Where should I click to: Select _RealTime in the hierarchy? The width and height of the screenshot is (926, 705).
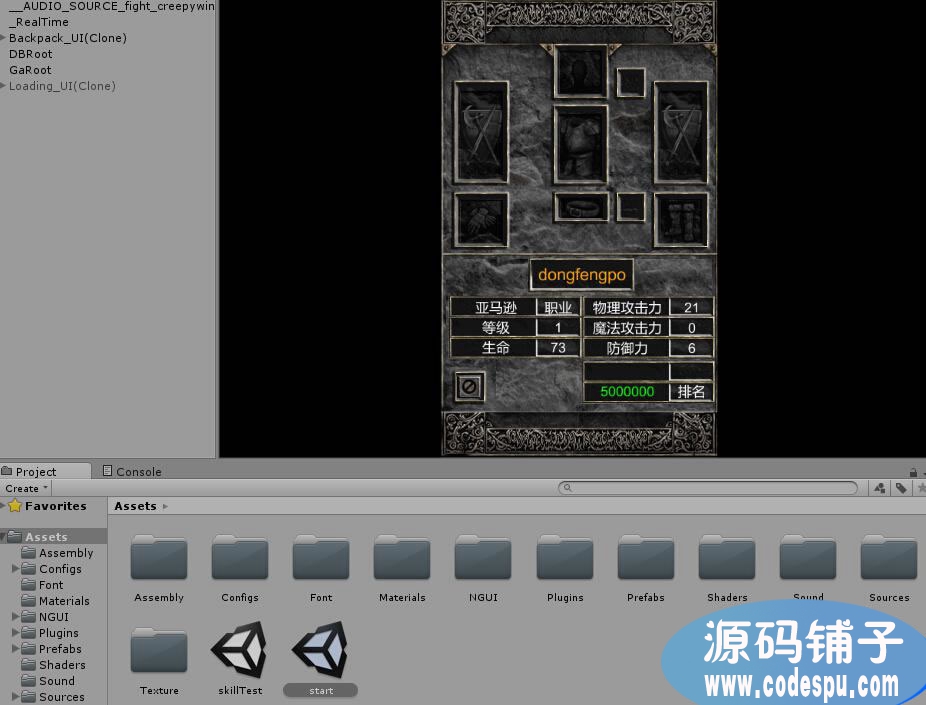39,22
